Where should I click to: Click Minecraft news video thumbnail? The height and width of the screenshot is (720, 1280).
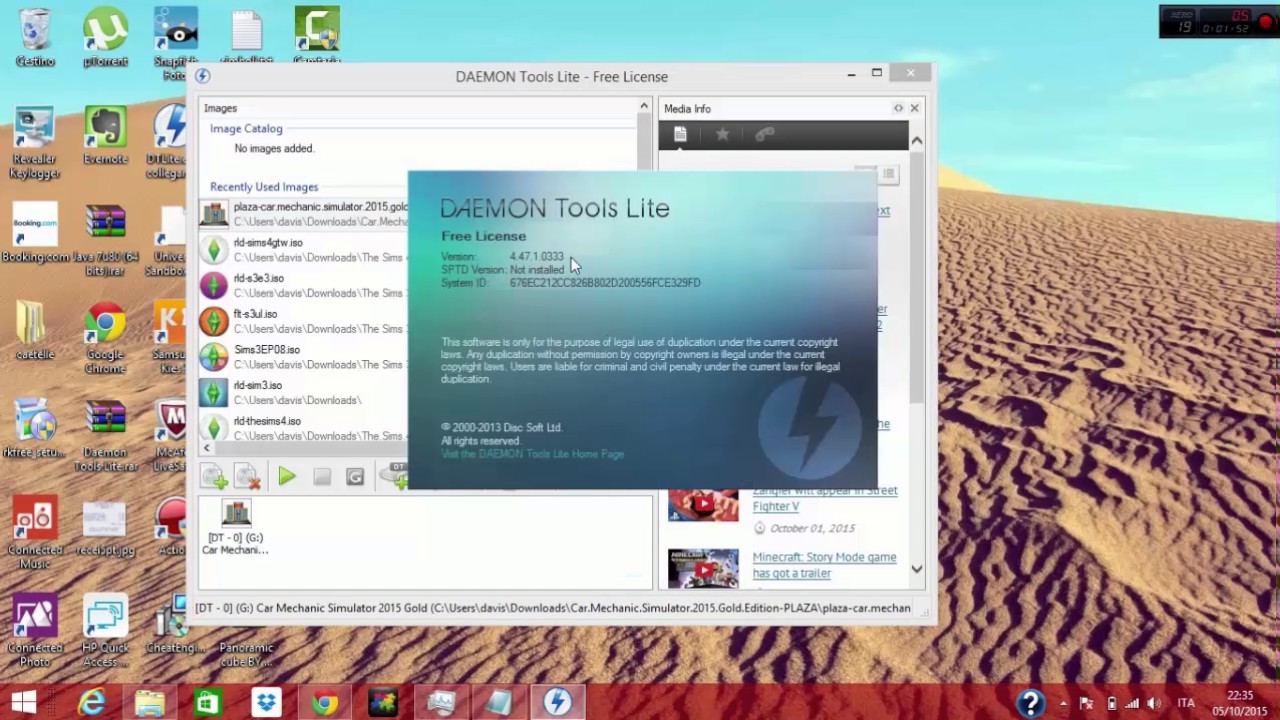(703, 567)
